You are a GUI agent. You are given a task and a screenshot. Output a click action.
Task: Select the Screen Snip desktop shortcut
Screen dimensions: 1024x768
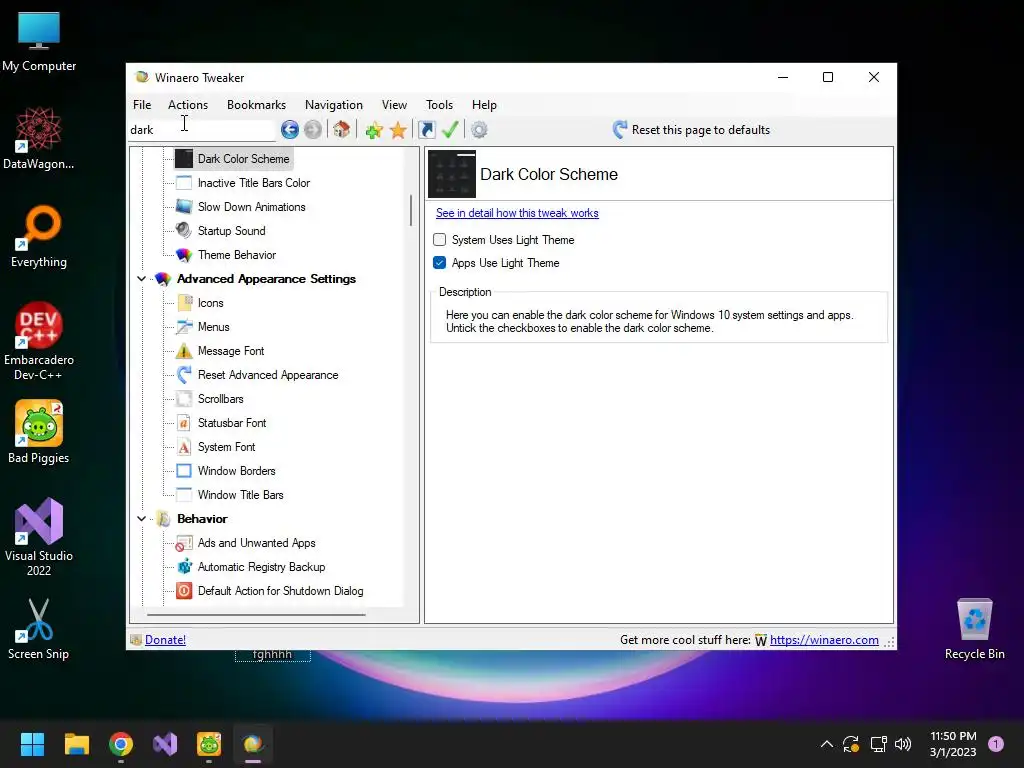click(x=39, y=629)
